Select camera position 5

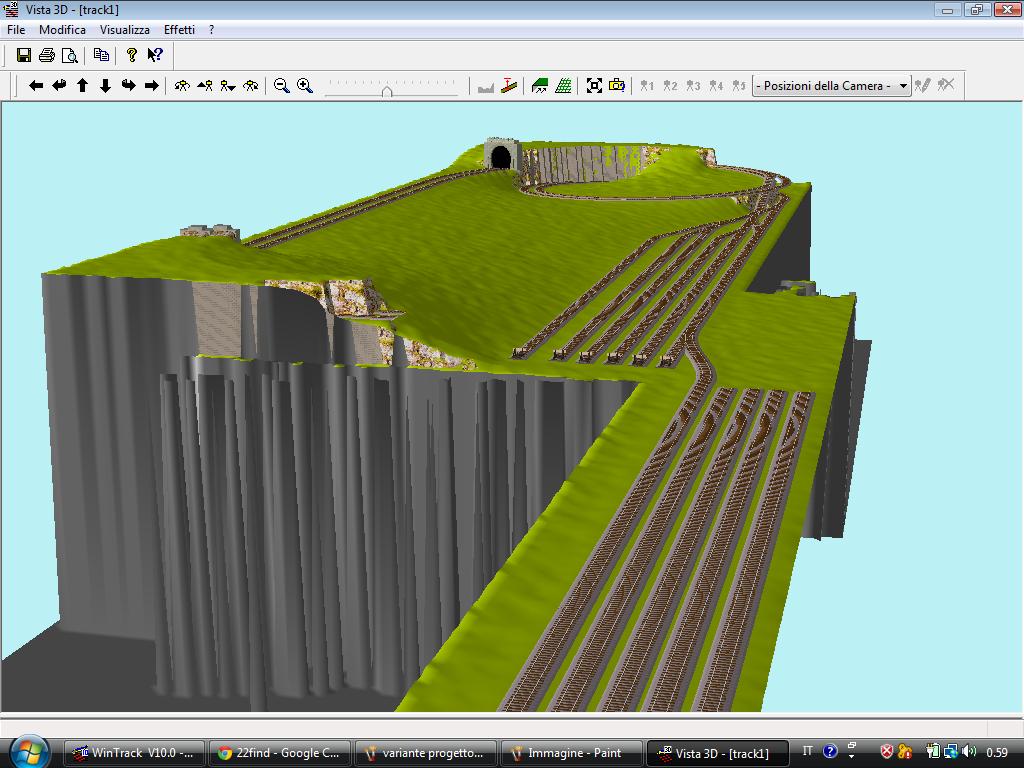point(739,86)
